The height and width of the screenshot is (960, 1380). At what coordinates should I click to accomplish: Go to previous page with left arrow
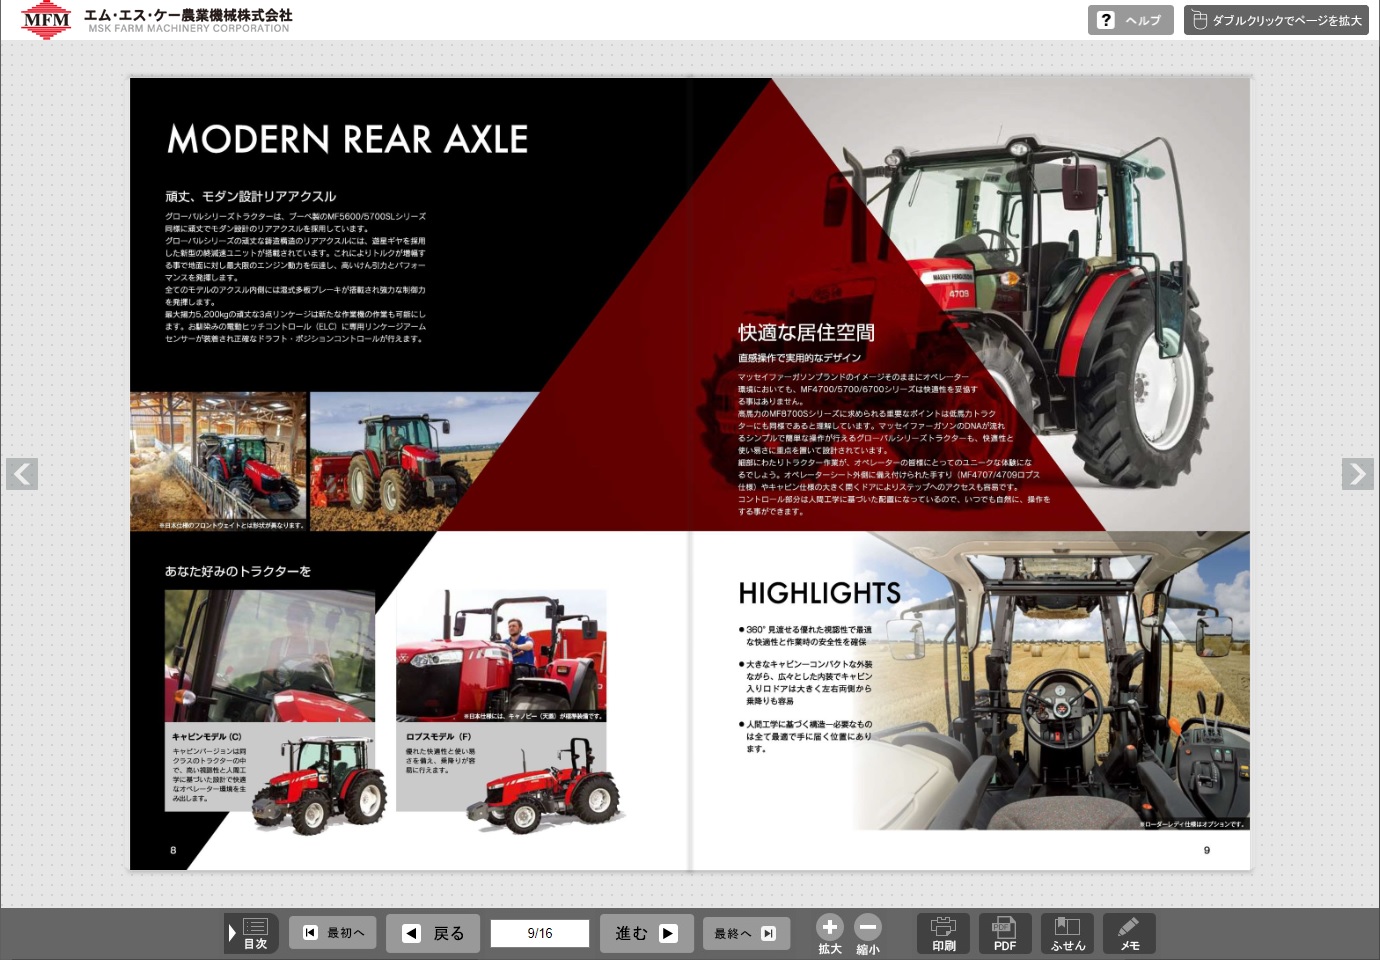tap(22, 474)
